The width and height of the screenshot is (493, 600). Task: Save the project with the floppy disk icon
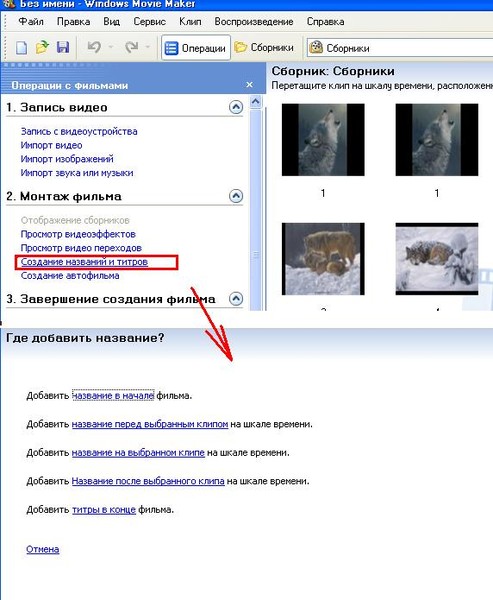coord(63,47)
